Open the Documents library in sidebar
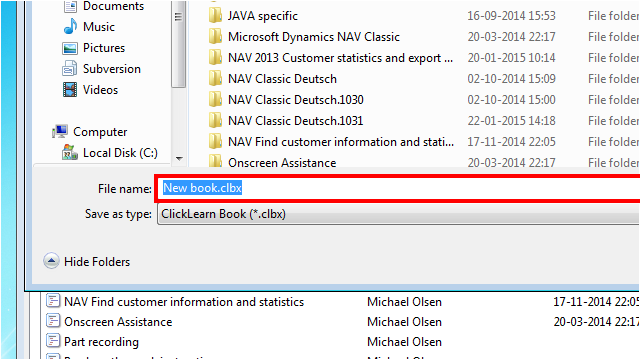 (103, 6)
